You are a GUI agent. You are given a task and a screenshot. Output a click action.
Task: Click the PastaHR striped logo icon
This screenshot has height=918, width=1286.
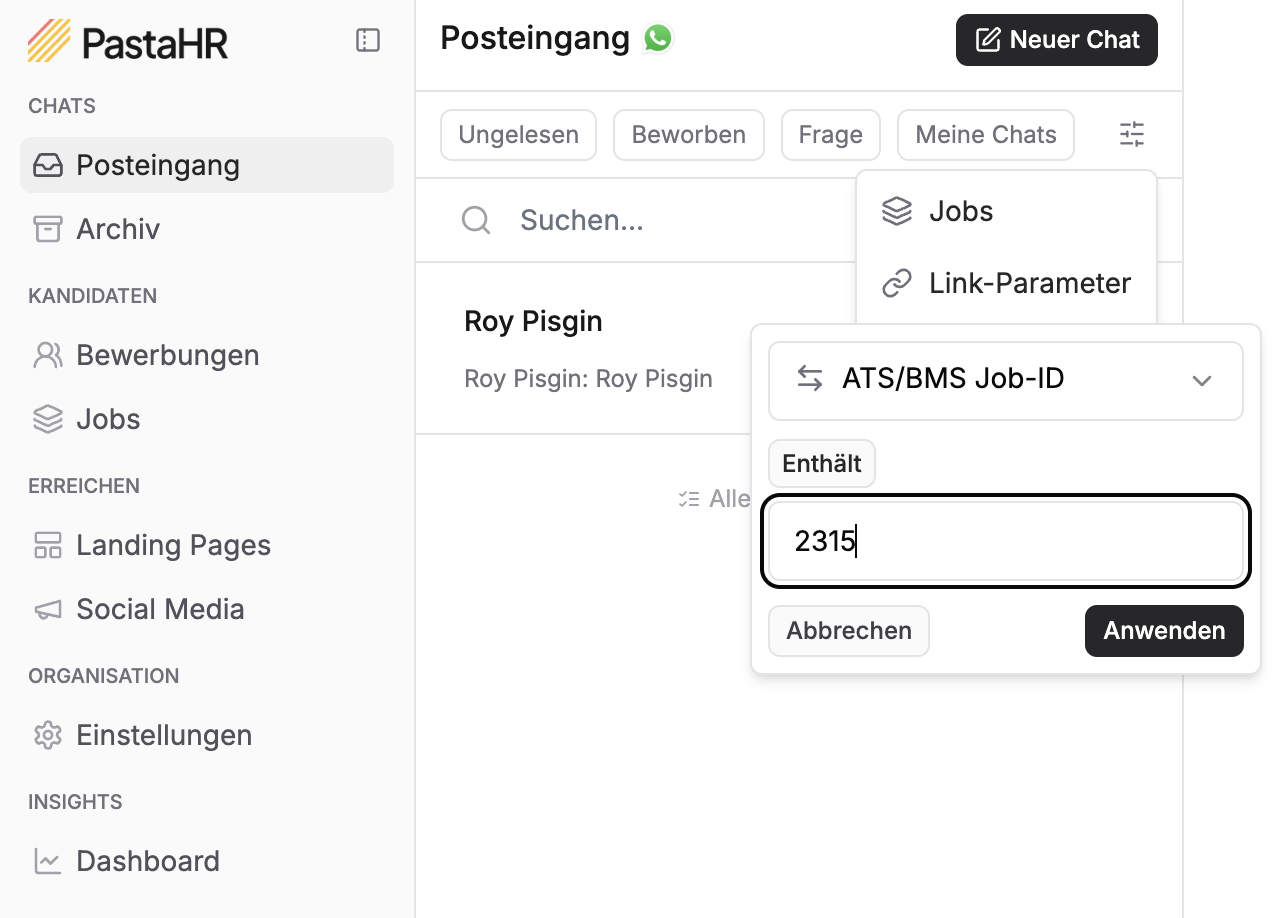click(x=49, y=41)
